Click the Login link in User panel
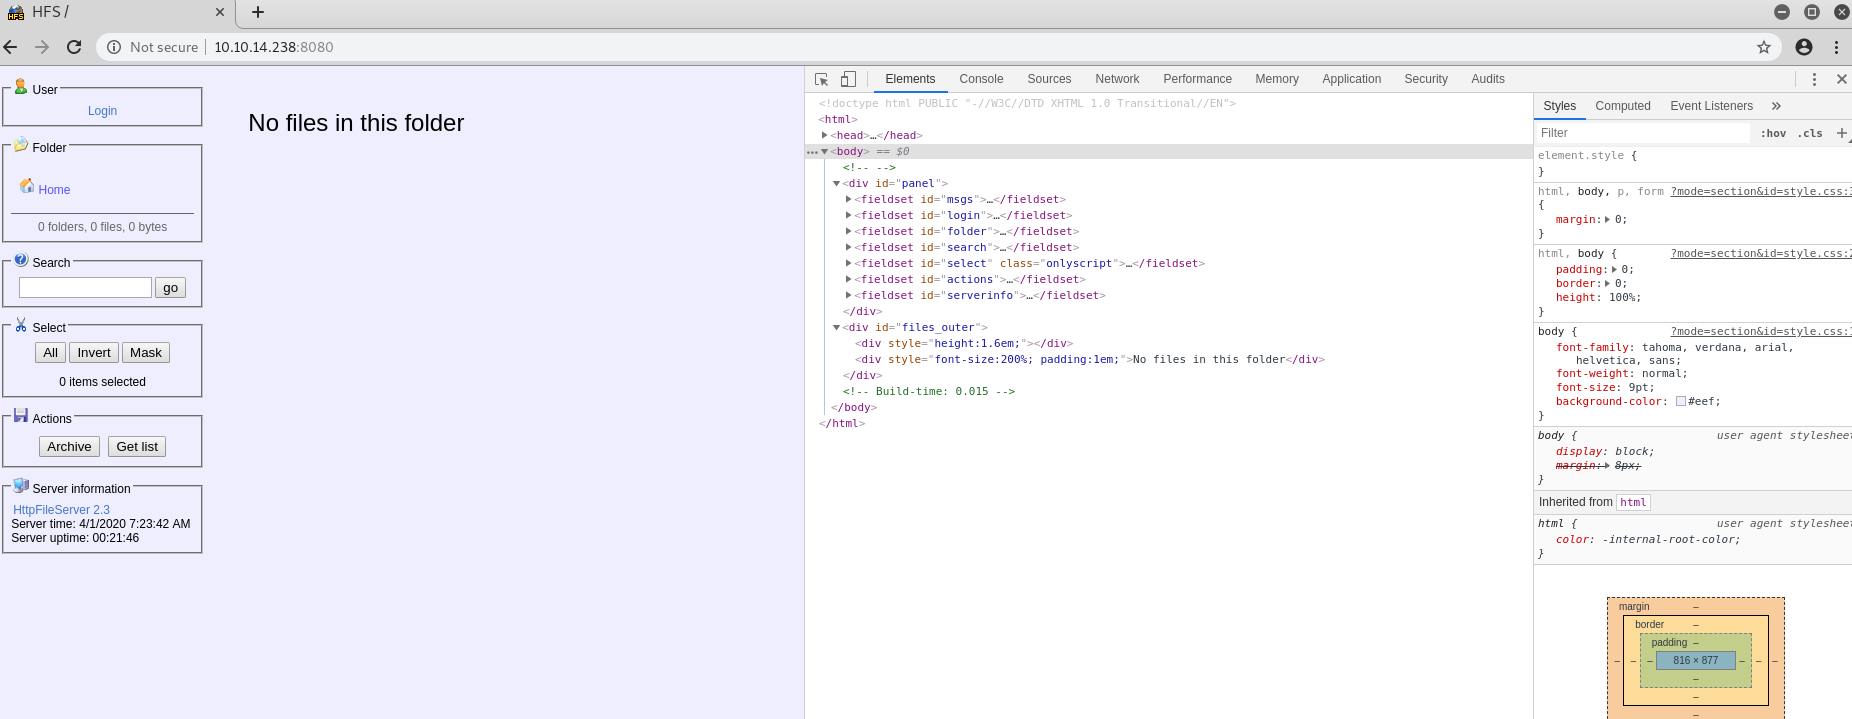This screenshot has width=1852, height=719. point(102,111)
